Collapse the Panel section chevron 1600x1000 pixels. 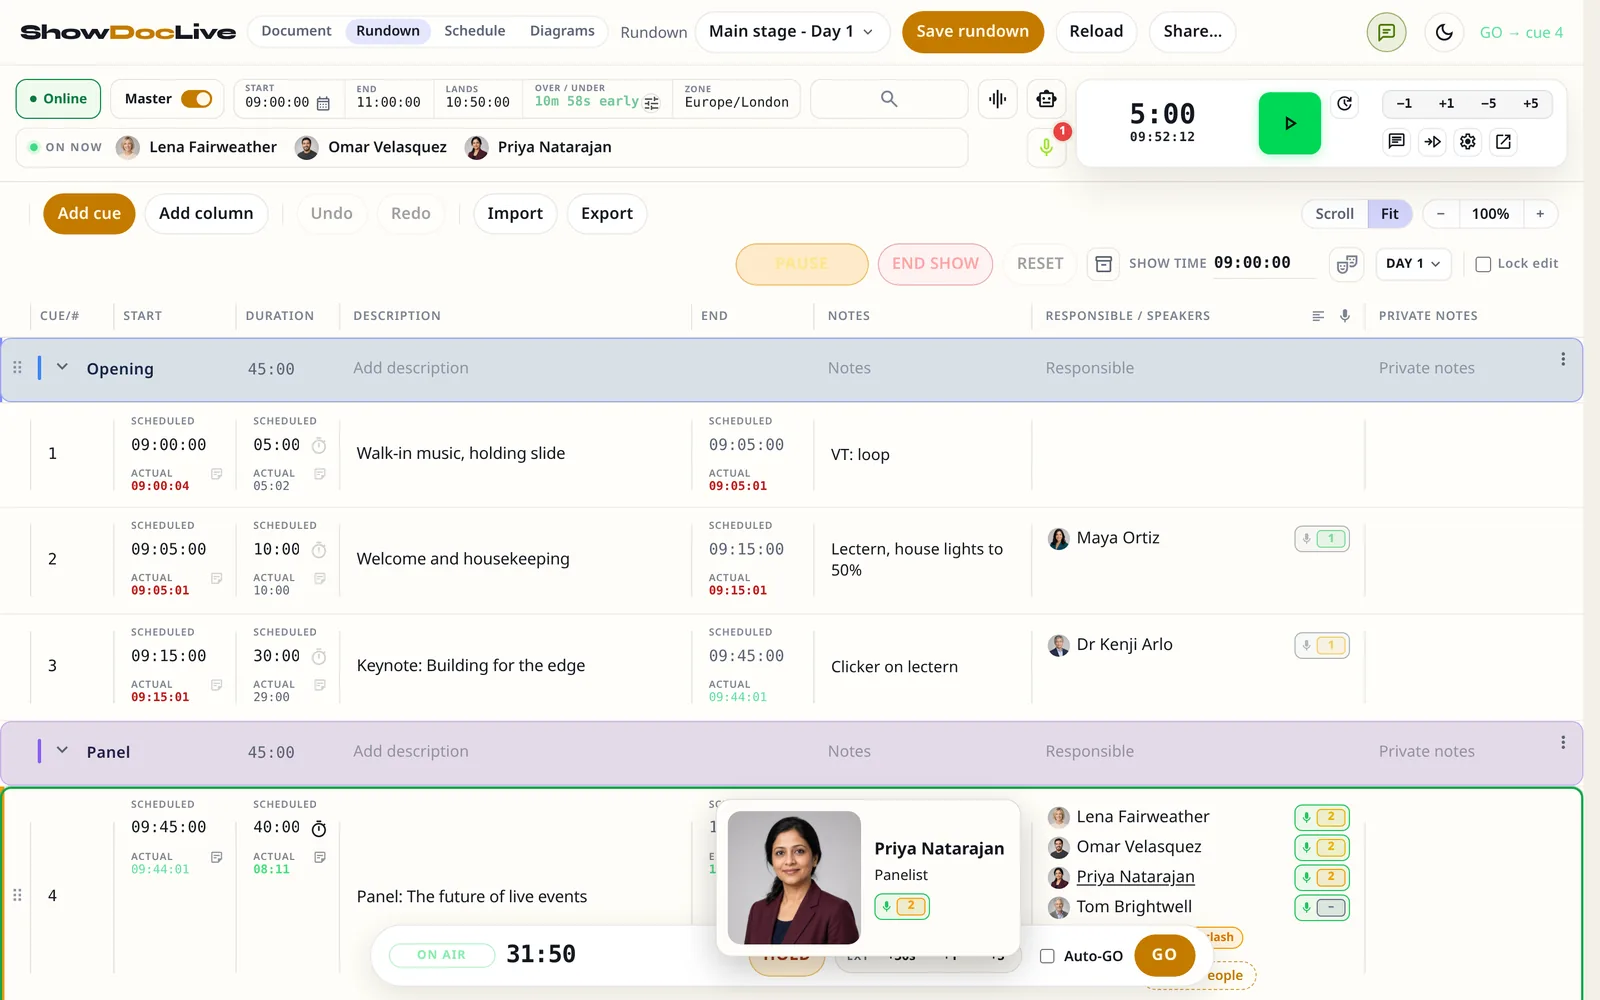tap(62, 750)
